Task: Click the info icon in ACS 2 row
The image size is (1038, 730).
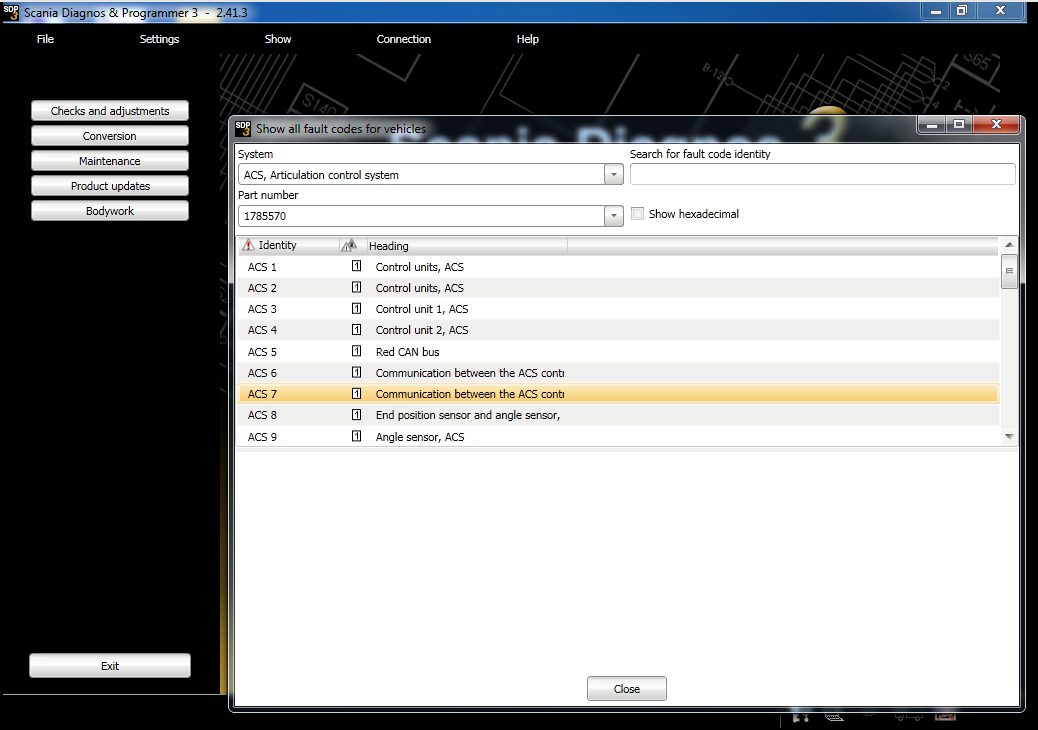Action: pos(356,287)
